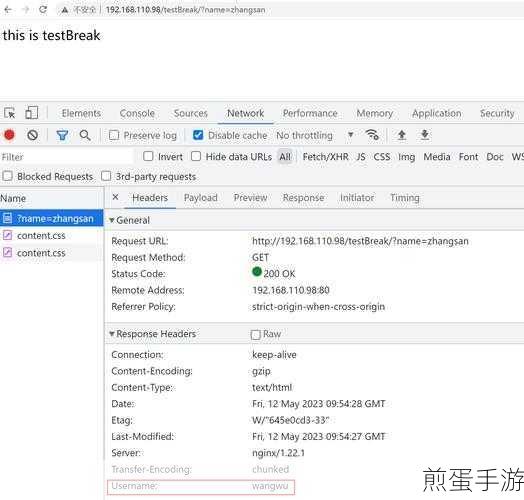The height and width of the screenshot is (500, 524).
Task: Open the Elements tab
Action: click(x=81, y=113)
